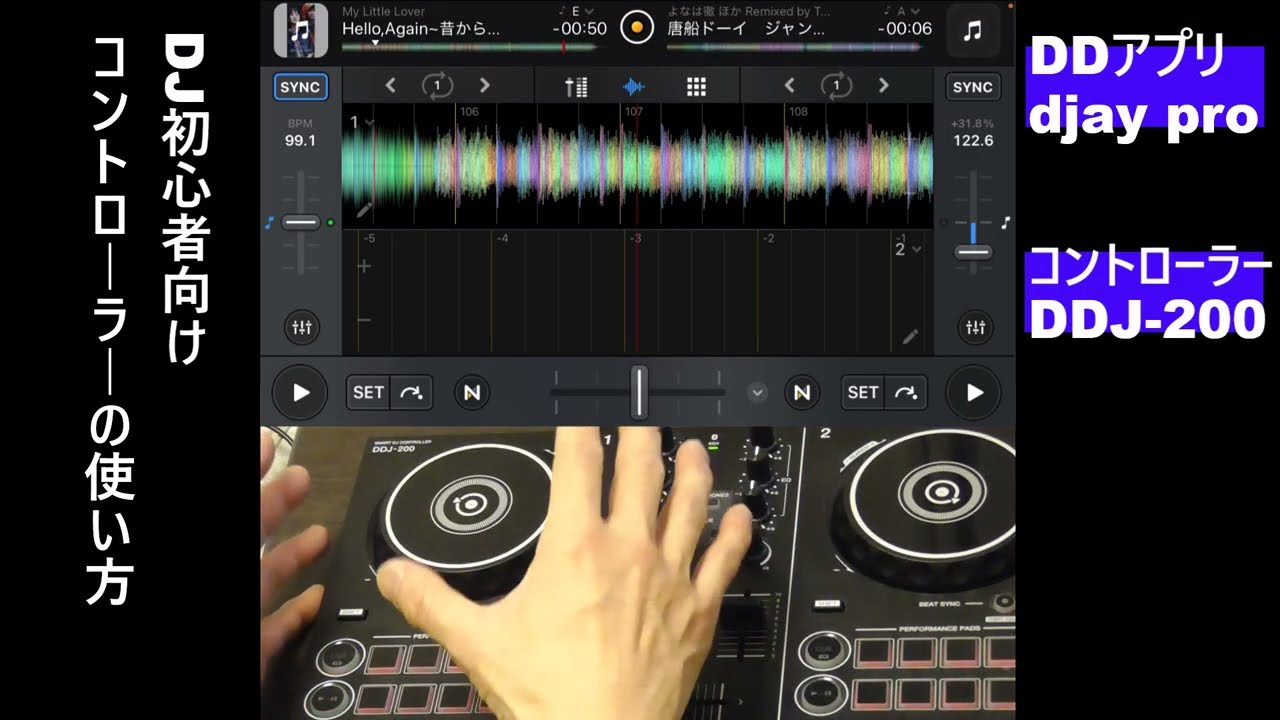Image resolution: width=1280 pixels, height=720 pixels.
Task: Click SET cue on the right deck
Action: pyautogui.click(x=862, y=393)
